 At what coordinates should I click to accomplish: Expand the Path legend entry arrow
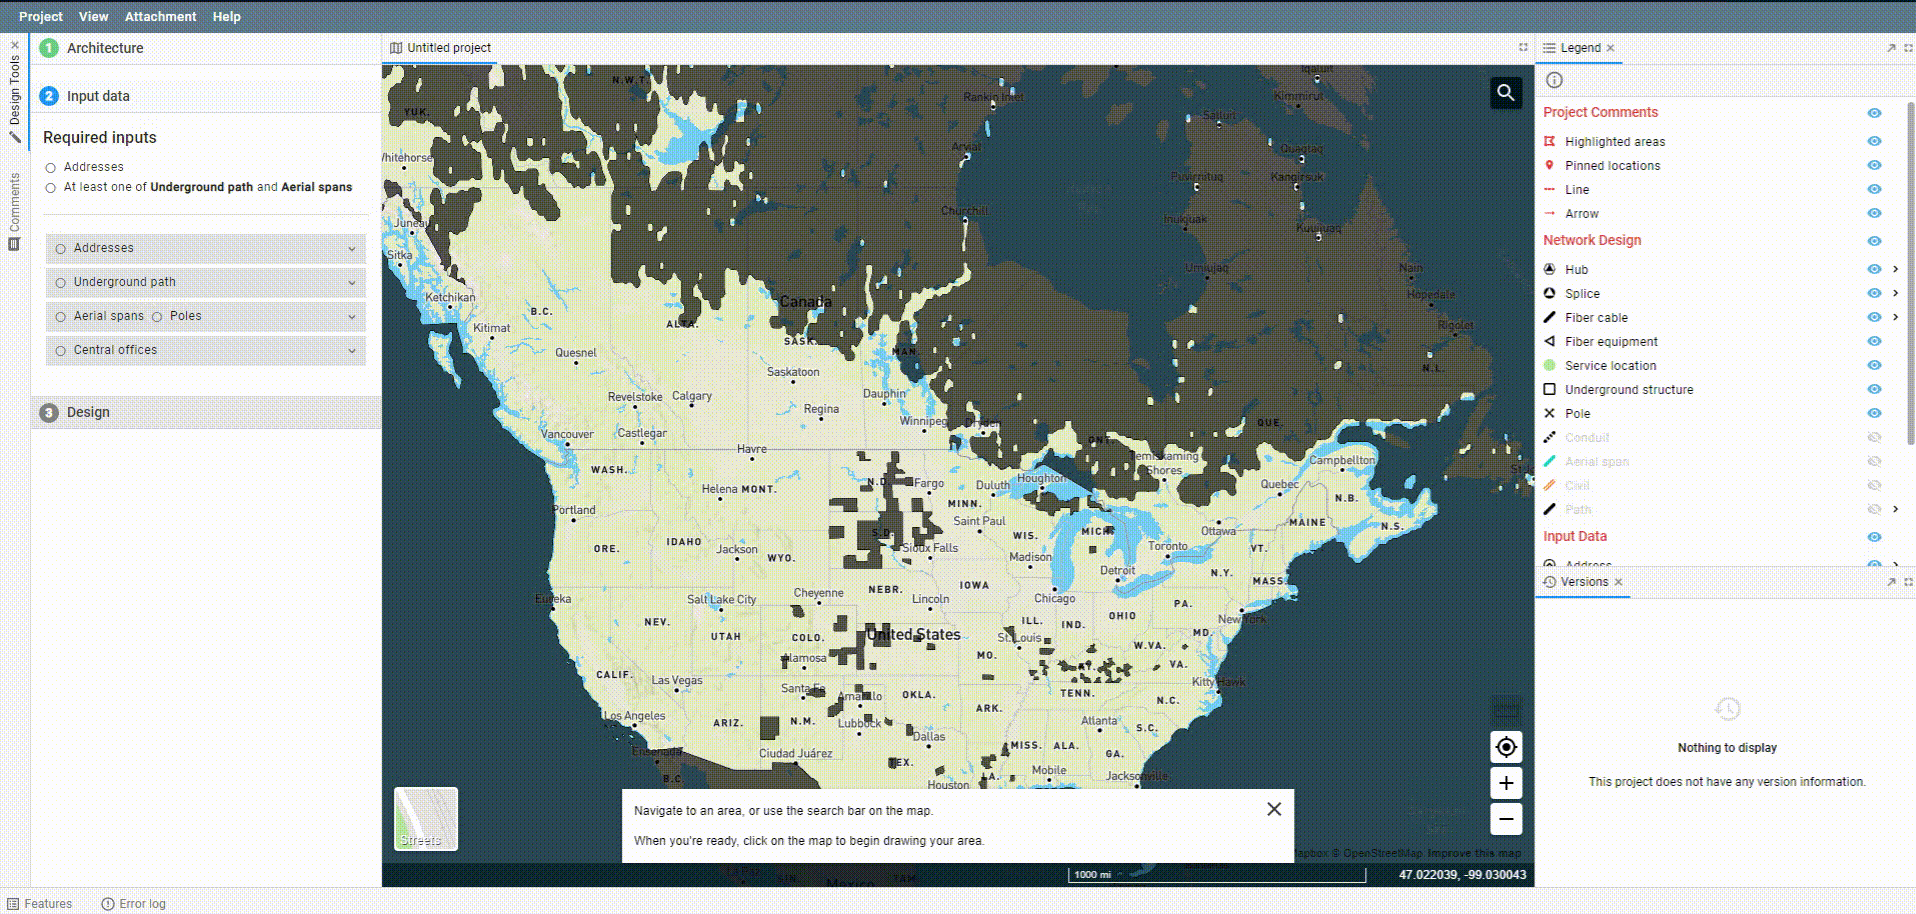tap(1895, 509)
